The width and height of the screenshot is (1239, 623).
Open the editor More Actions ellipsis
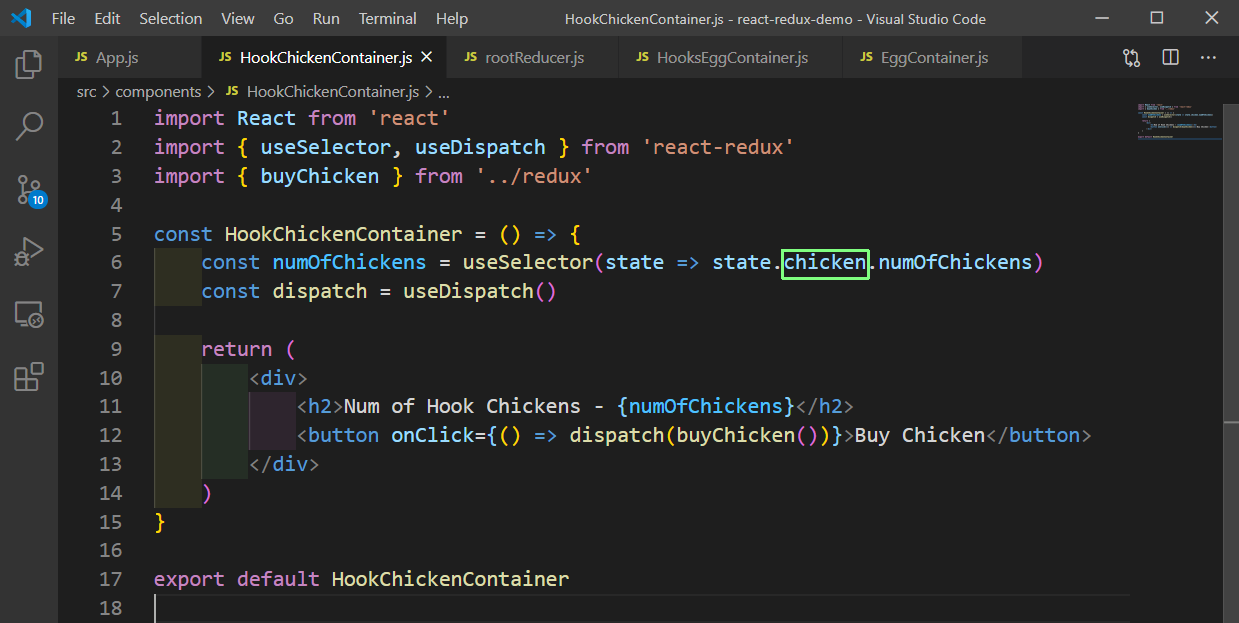[1209, 58]
